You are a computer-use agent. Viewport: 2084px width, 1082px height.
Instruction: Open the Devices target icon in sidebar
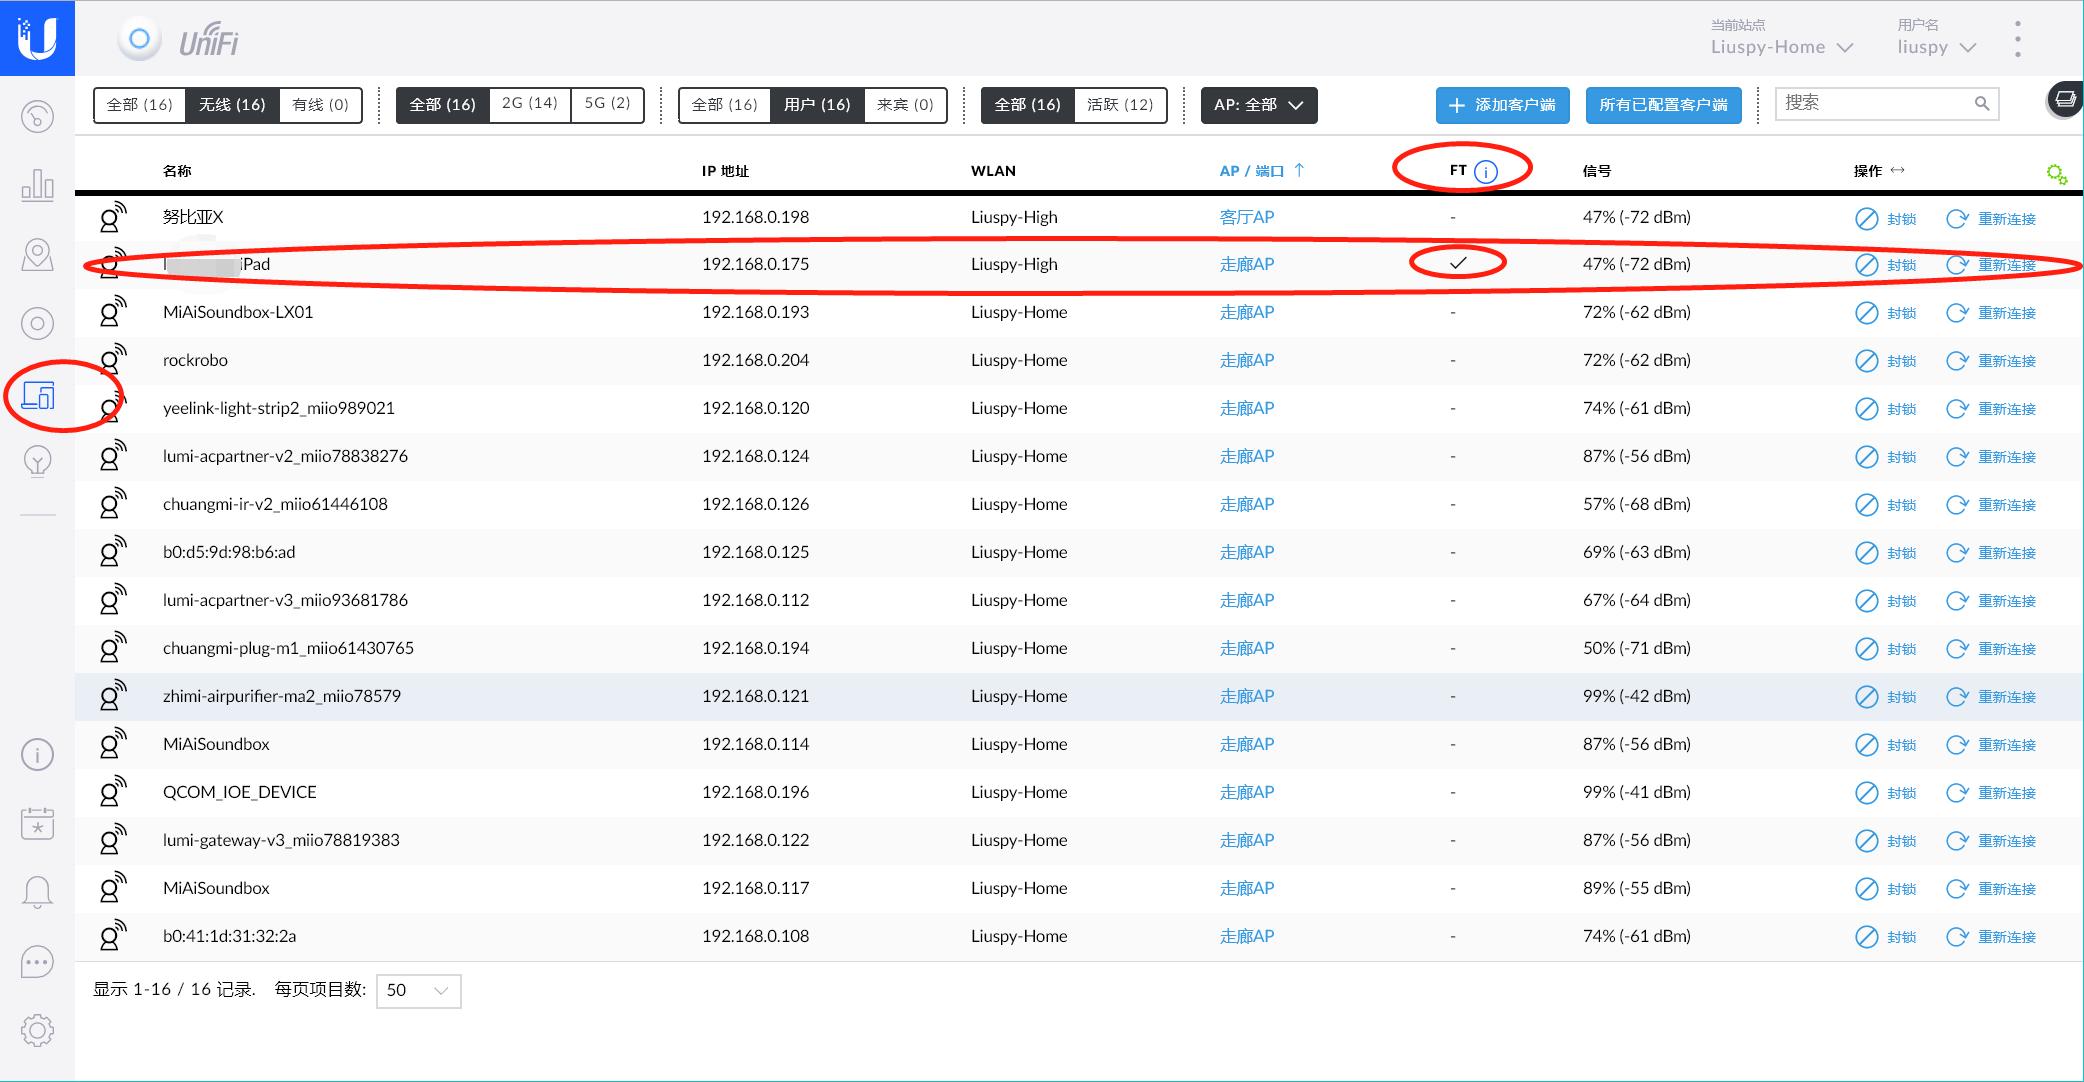point(37,323)
